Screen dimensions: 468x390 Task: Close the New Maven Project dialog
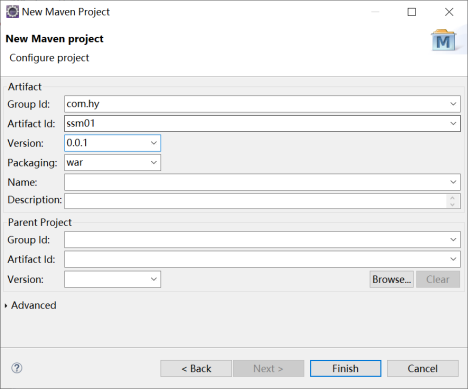(x=449, y=12)
